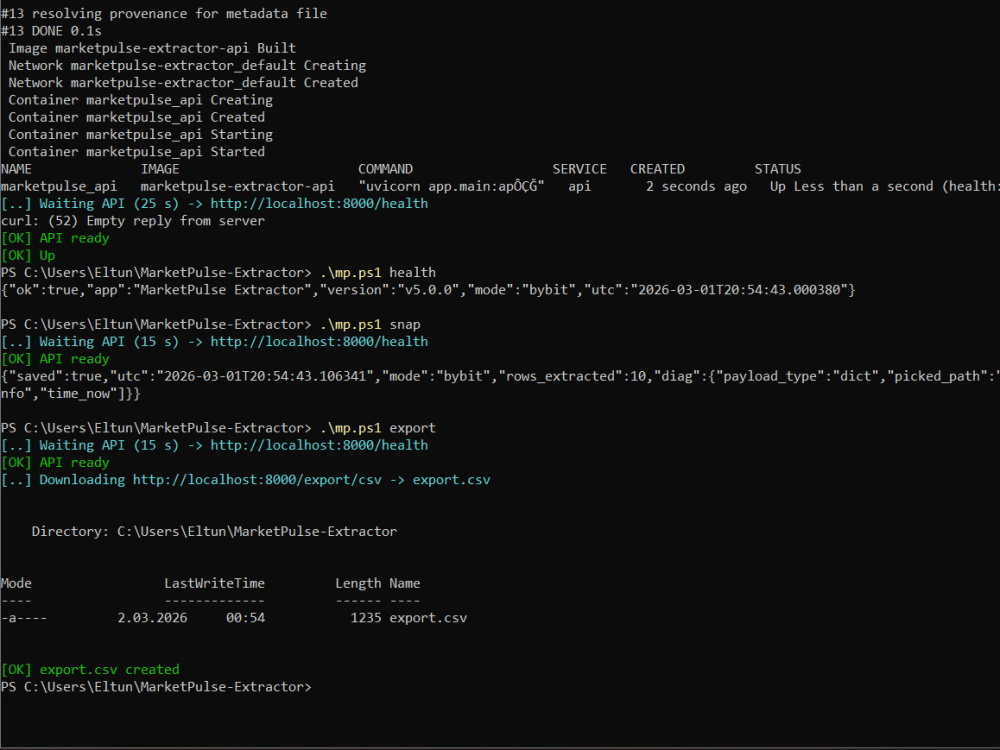Click the first http://localhost:8000/health URL after 25 s
The image size is (1000, 750).
(x=319, y=203)
